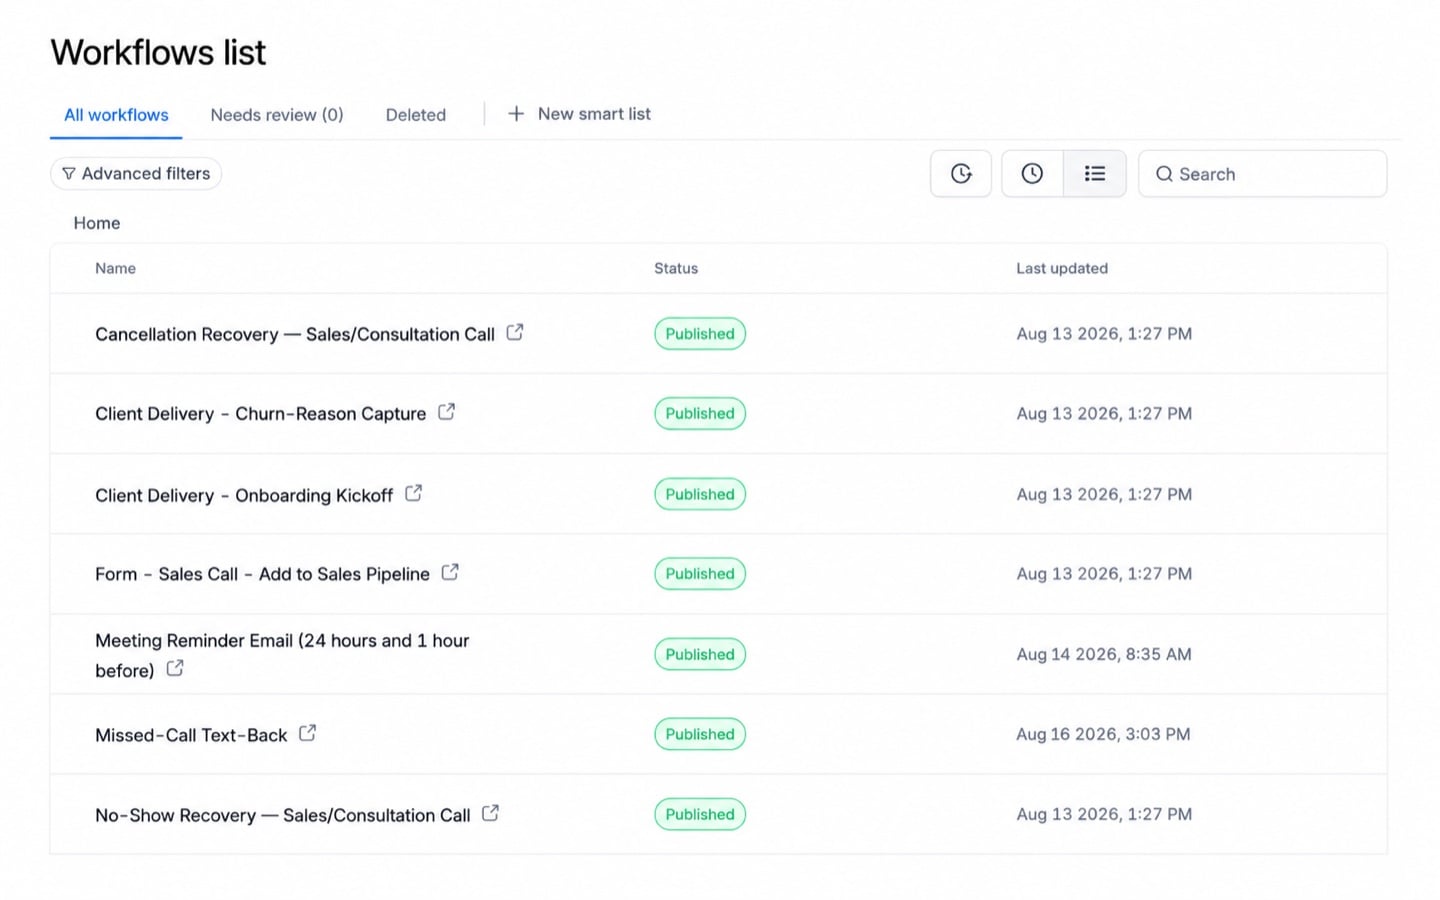Click Published badge for Missed-Call Text-Back
This screenshot has height=900, width=1440.
click(700, 734)
